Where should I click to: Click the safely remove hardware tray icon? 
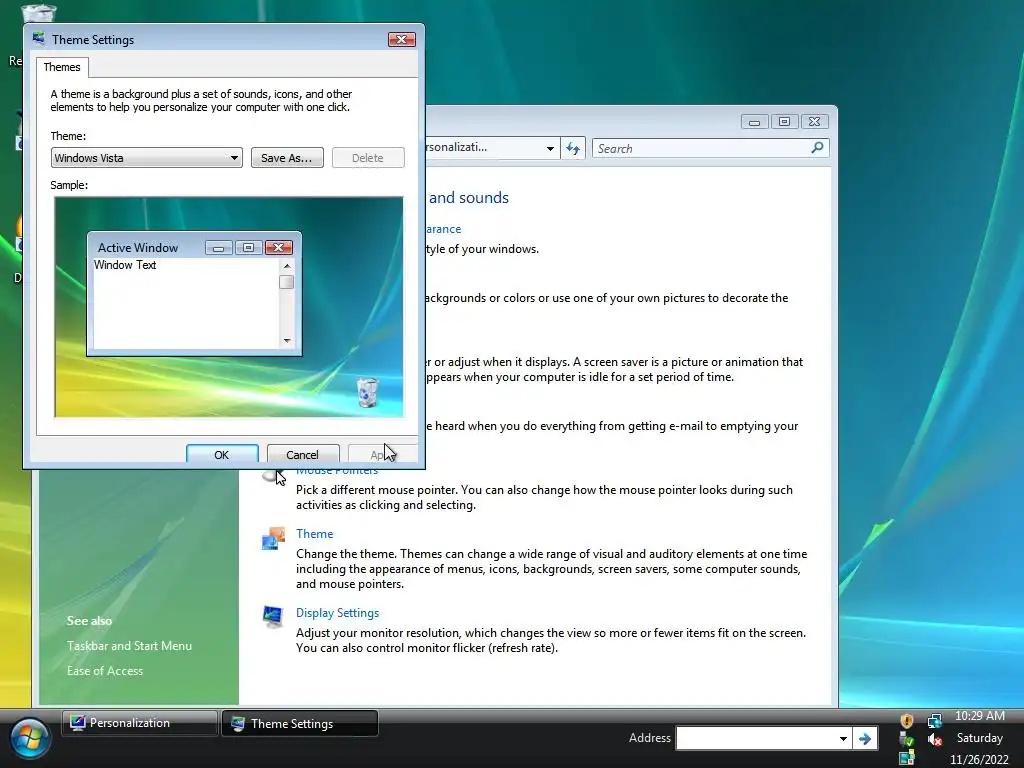tap(906, 740)
